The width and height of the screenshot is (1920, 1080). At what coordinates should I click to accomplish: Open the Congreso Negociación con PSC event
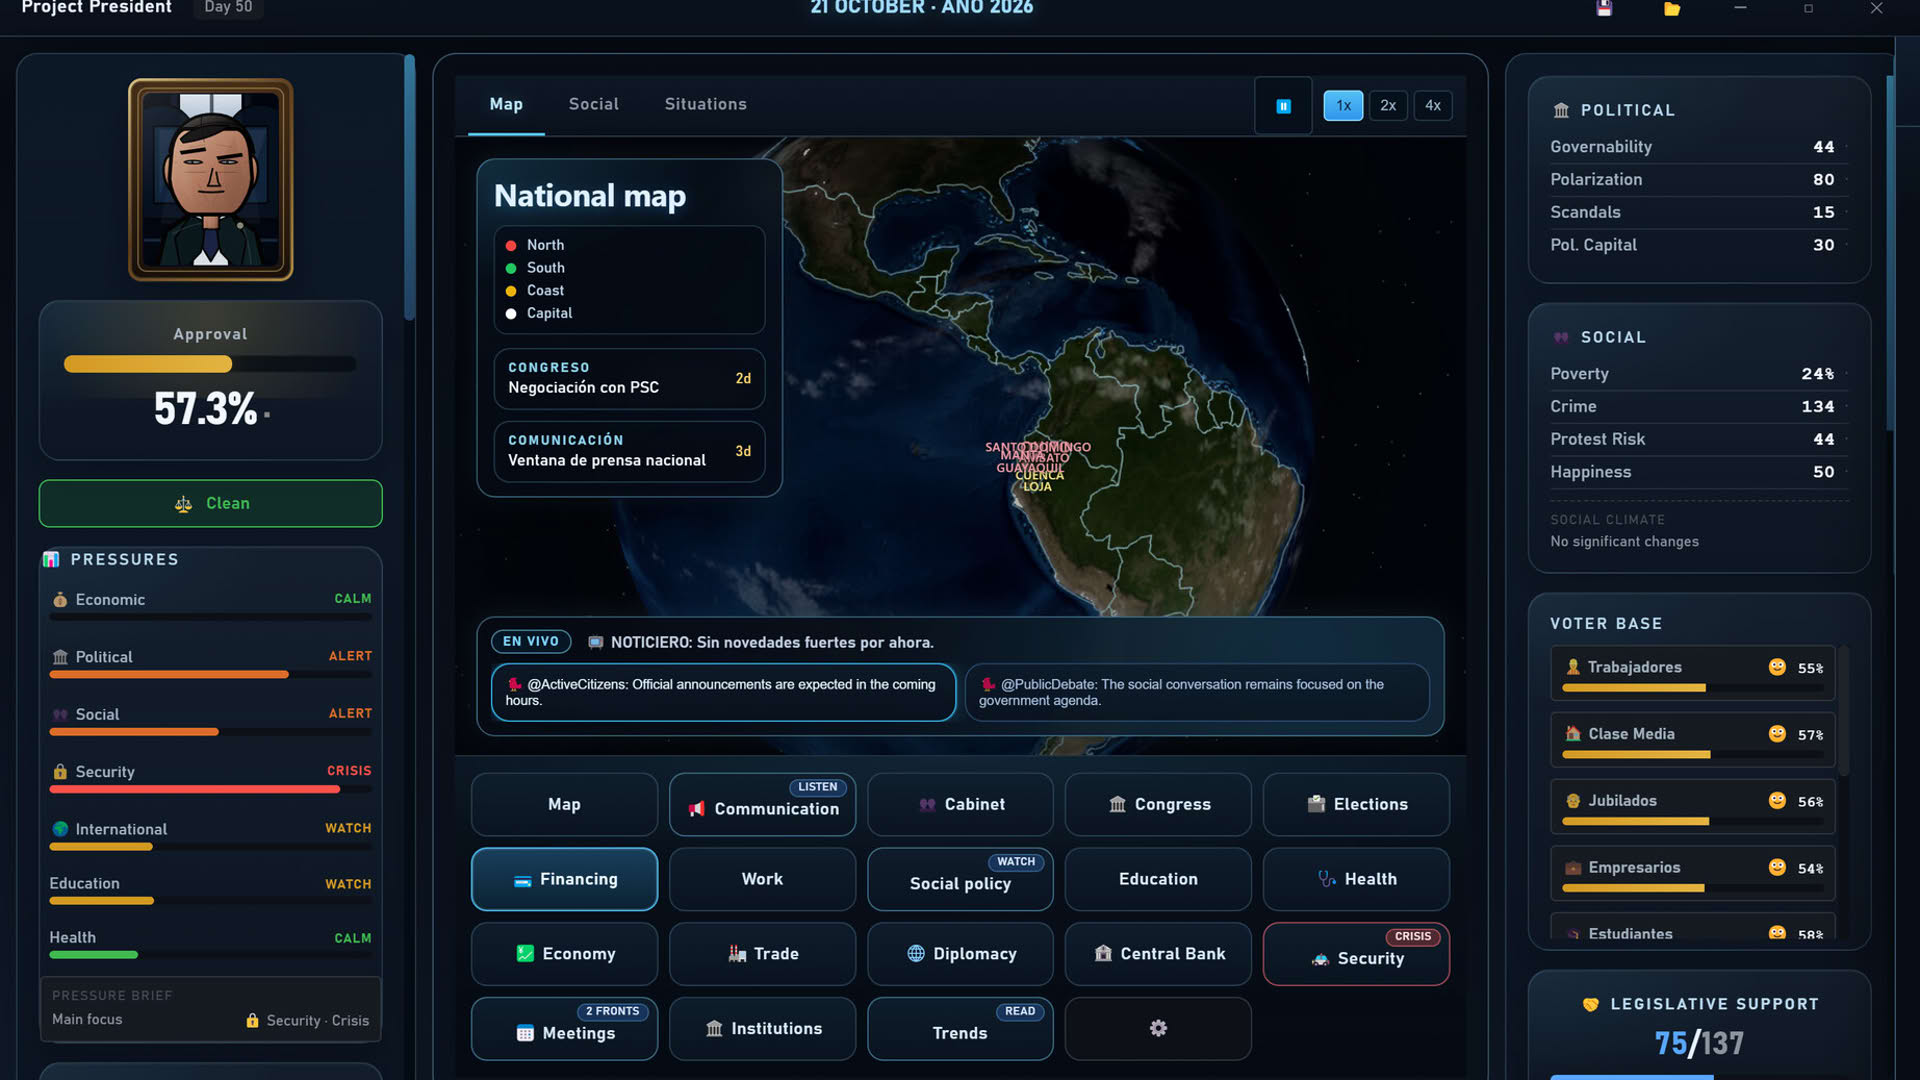tap(629, 378)
